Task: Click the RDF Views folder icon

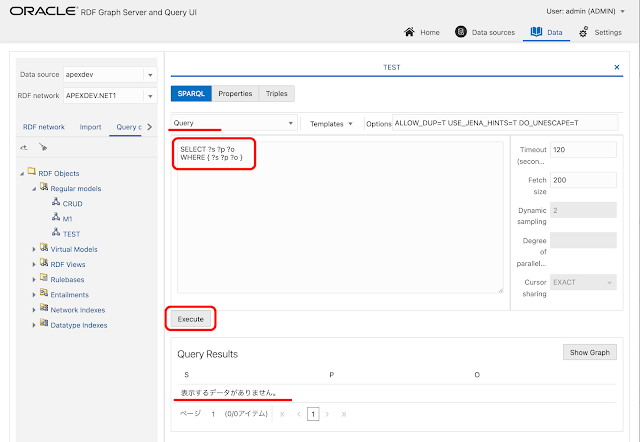Action: pyautogui.click(x=44, y=262)
